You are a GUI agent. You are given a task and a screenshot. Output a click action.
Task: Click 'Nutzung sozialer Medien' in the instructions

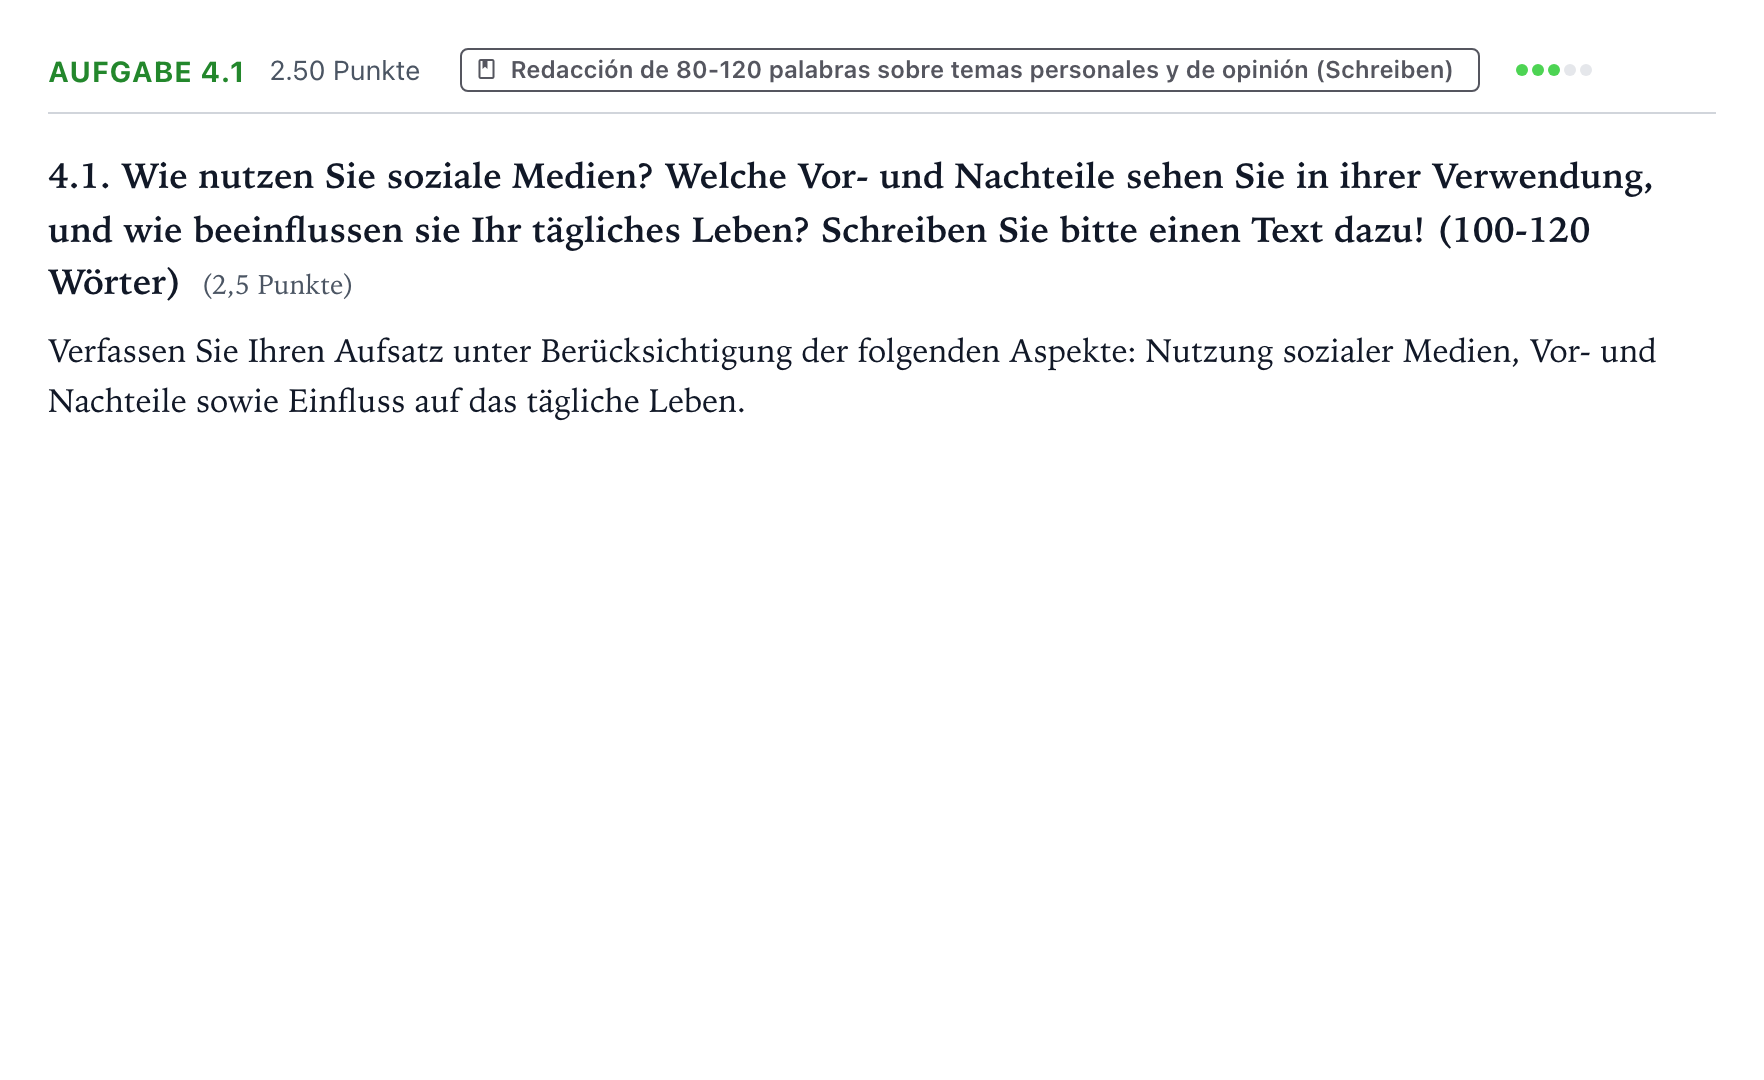point(1331,352)
